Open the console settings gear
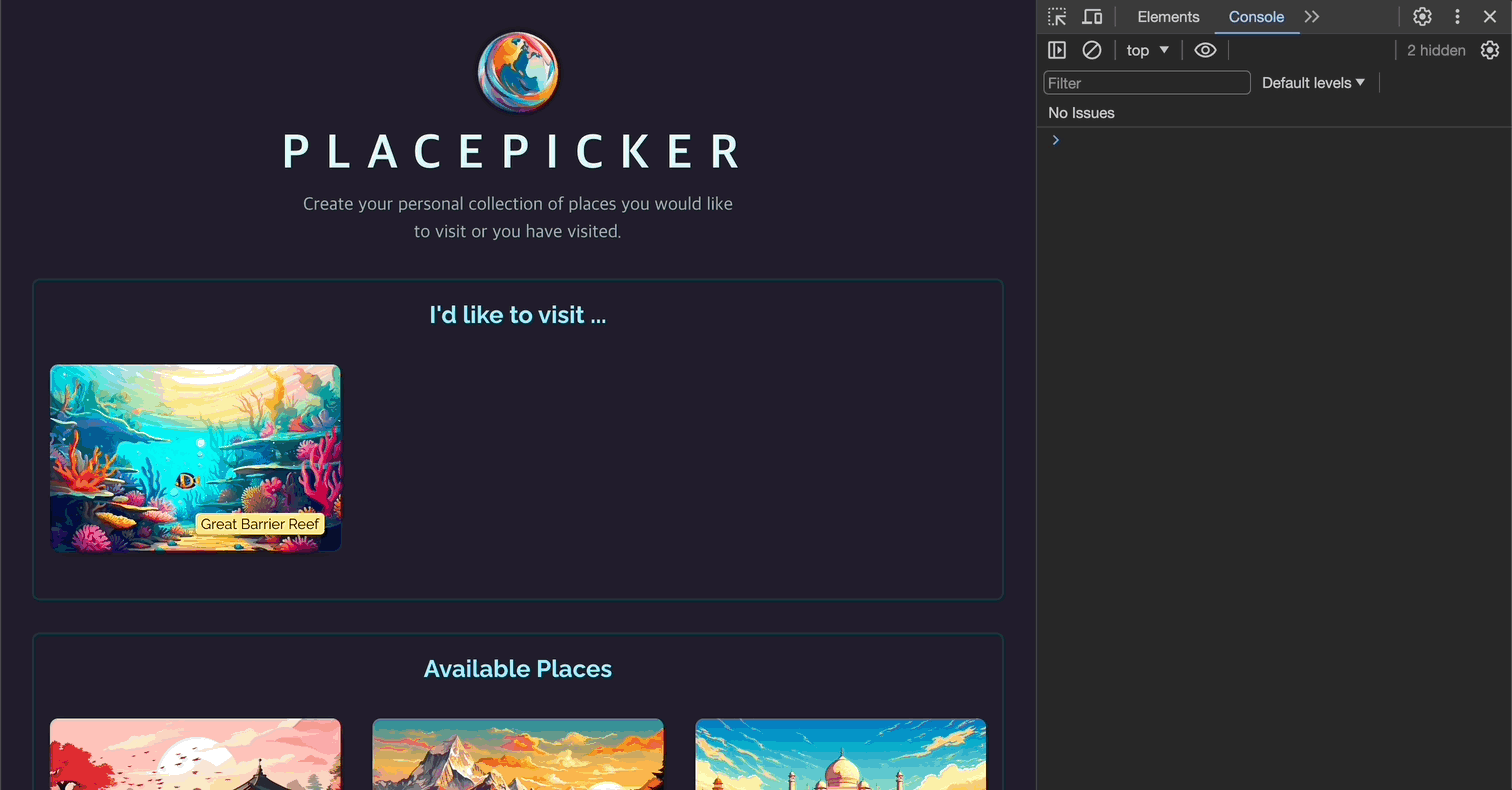The height and width of the screenshot is (790, 1512). tap(1490, 50)
